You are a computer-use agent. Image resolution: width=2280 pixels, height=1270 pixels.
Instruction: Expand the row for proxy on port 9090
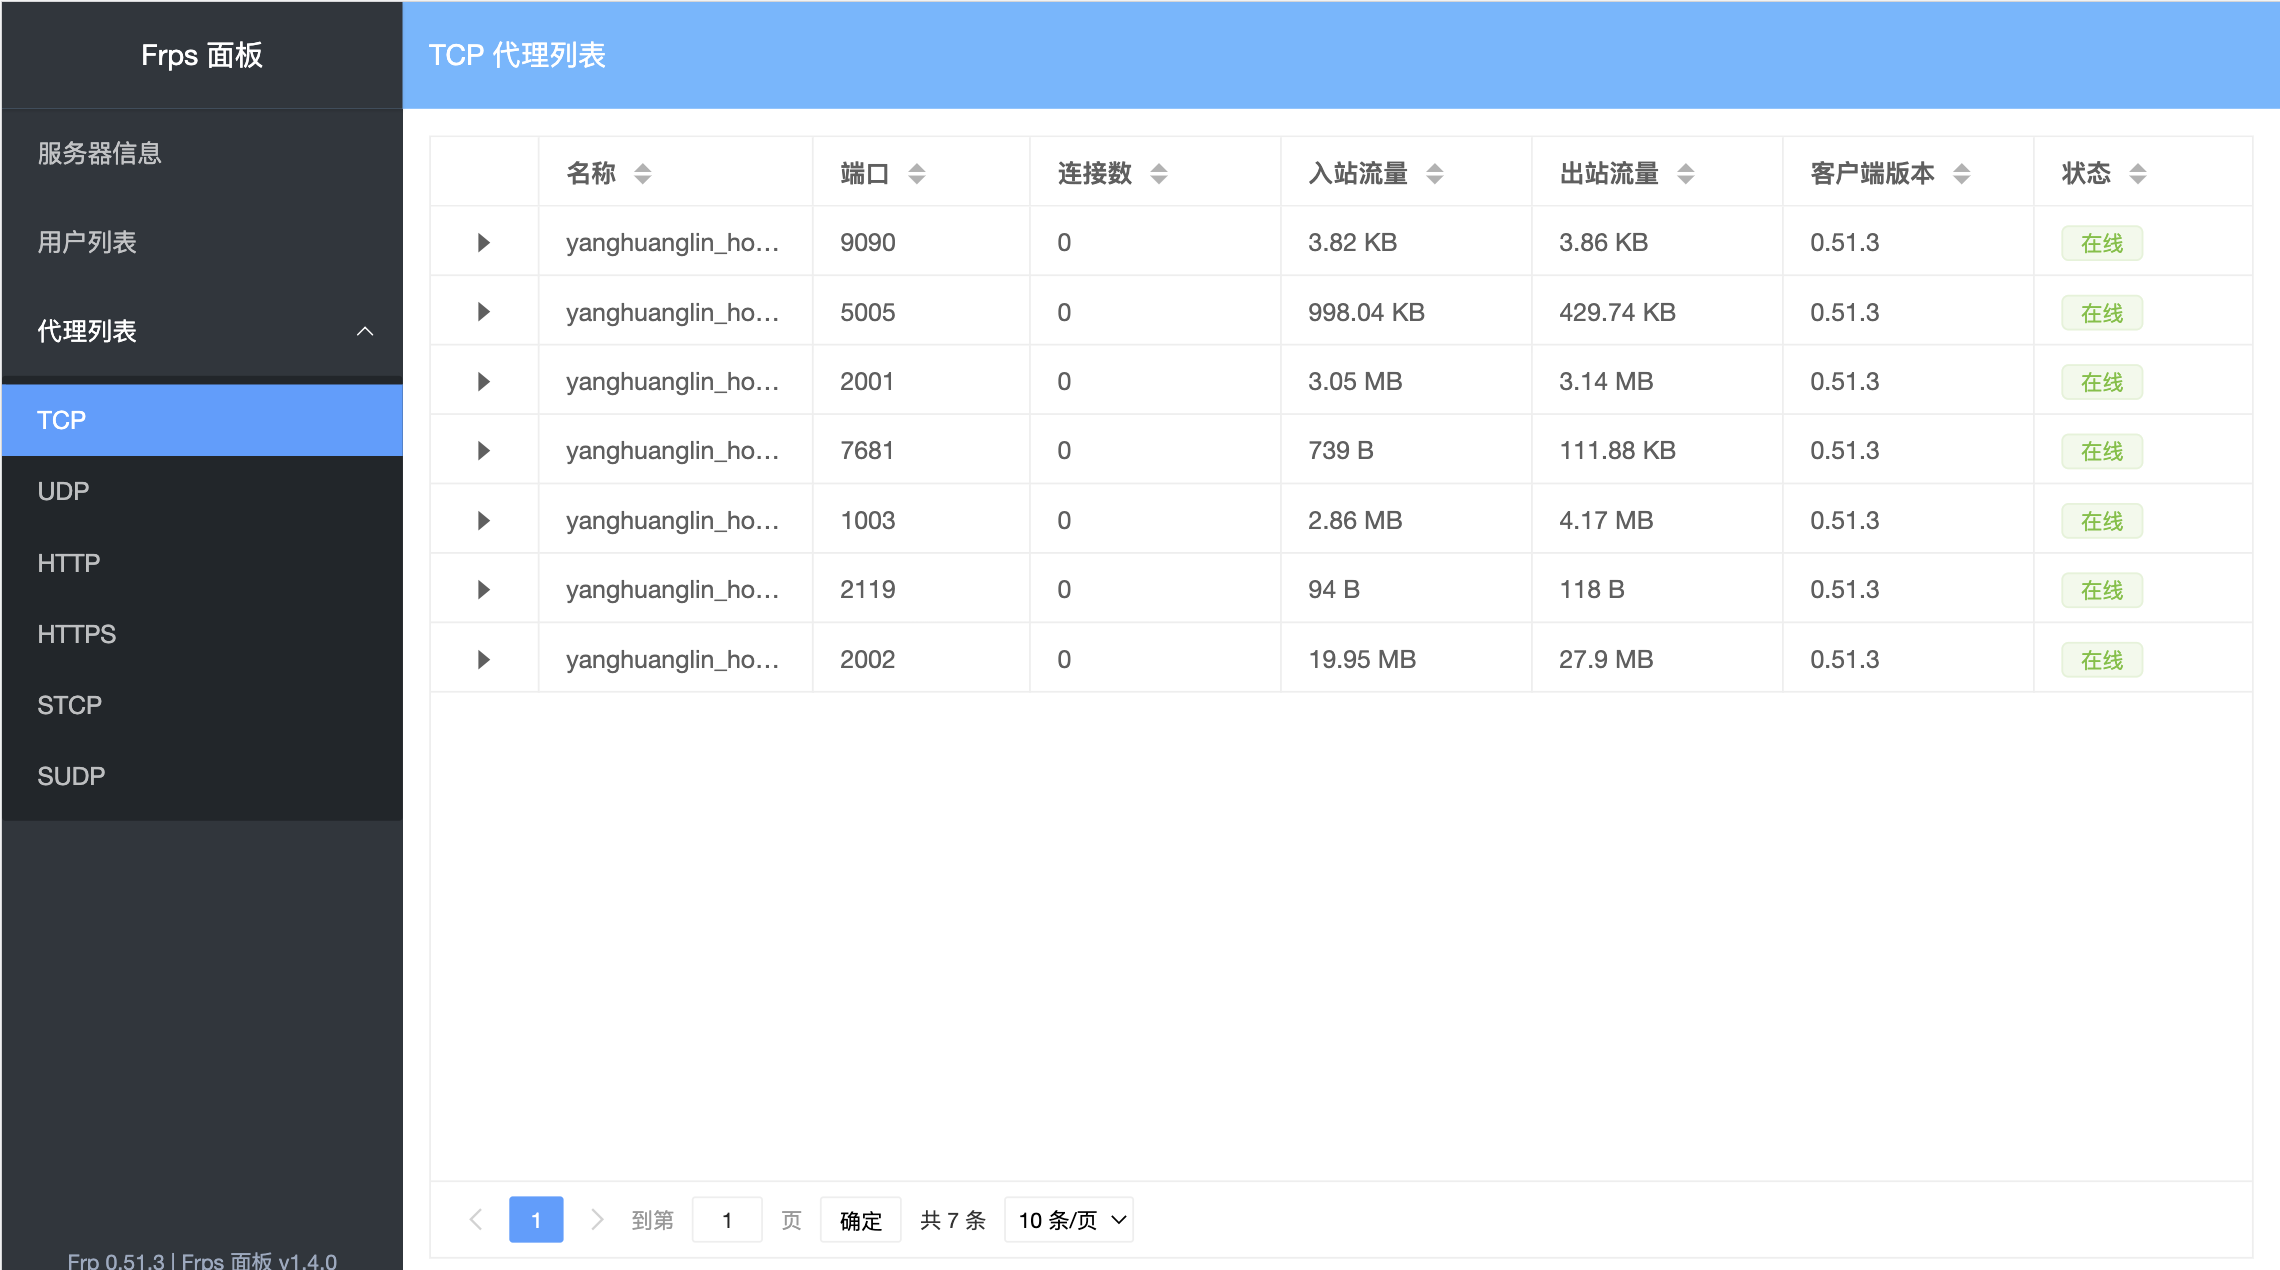pos(484,242)
